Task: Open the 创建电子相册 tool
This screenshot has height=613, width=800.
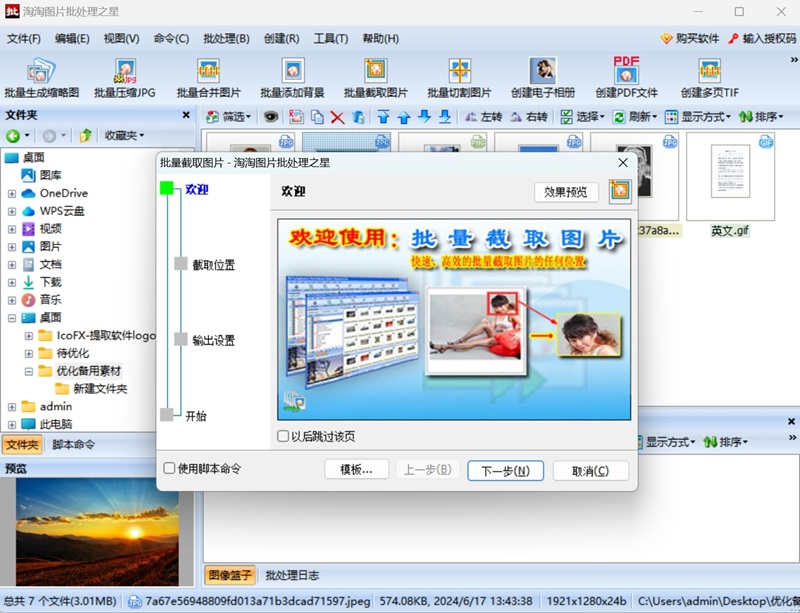Action: (x=543, y=78)
